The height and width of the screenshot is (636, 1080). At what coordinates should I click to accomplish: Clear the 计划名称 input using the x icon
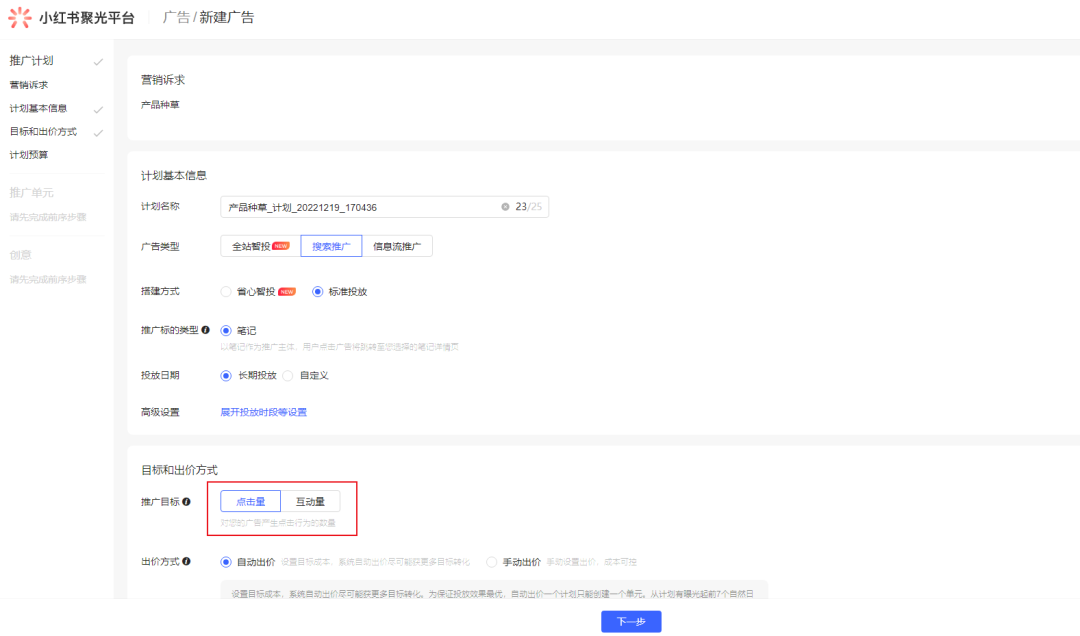(504, 205)
